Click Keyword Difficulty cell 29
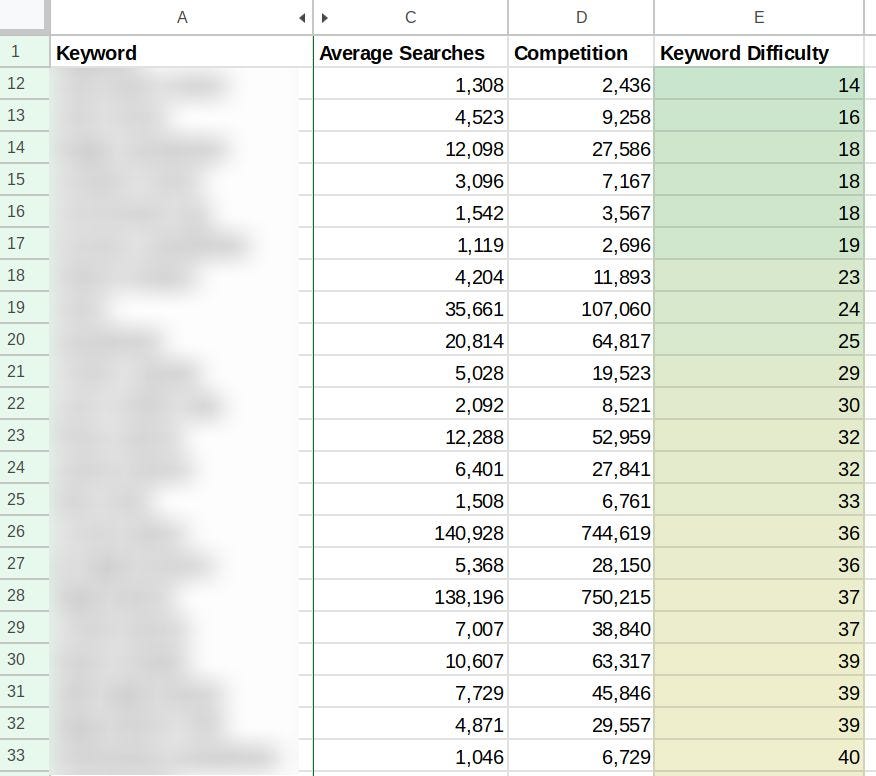Screen dimensions: 876x776 tap(759, 372)
